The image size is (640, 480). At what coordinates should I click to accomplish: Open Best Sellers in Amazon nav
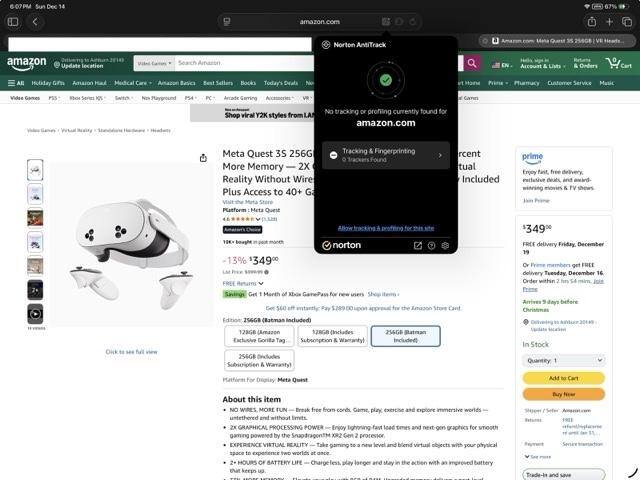click(218, 83)
